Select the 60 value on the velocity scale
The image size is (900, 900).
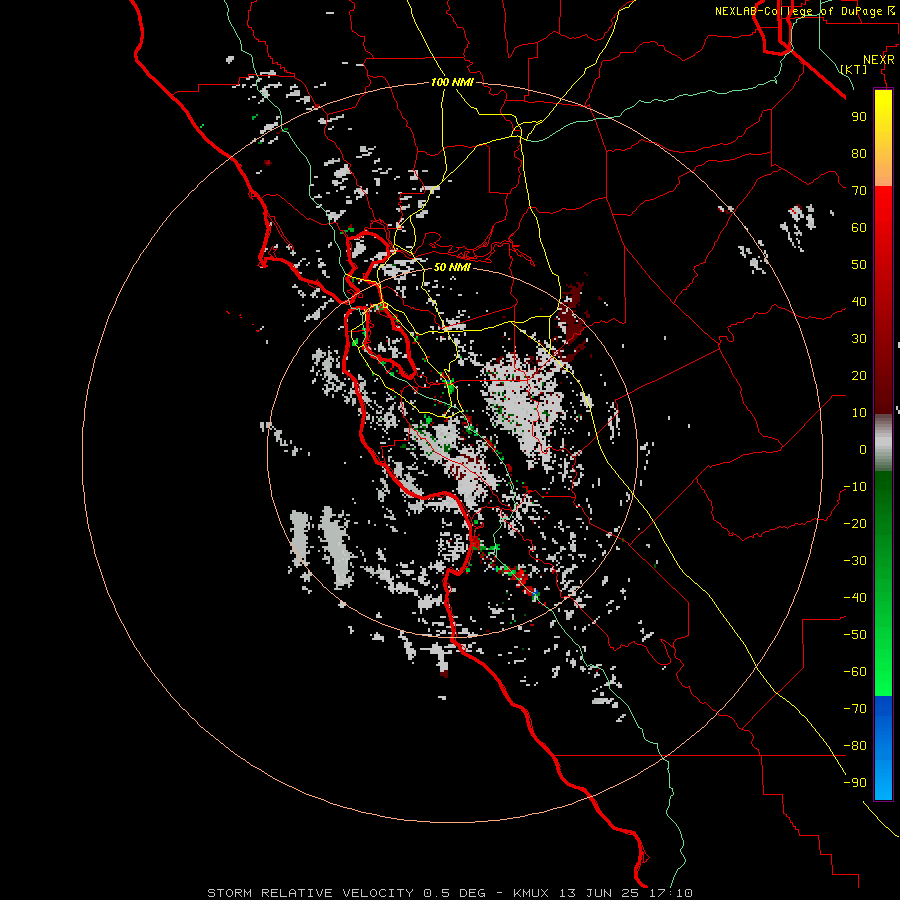coord(859,227)
